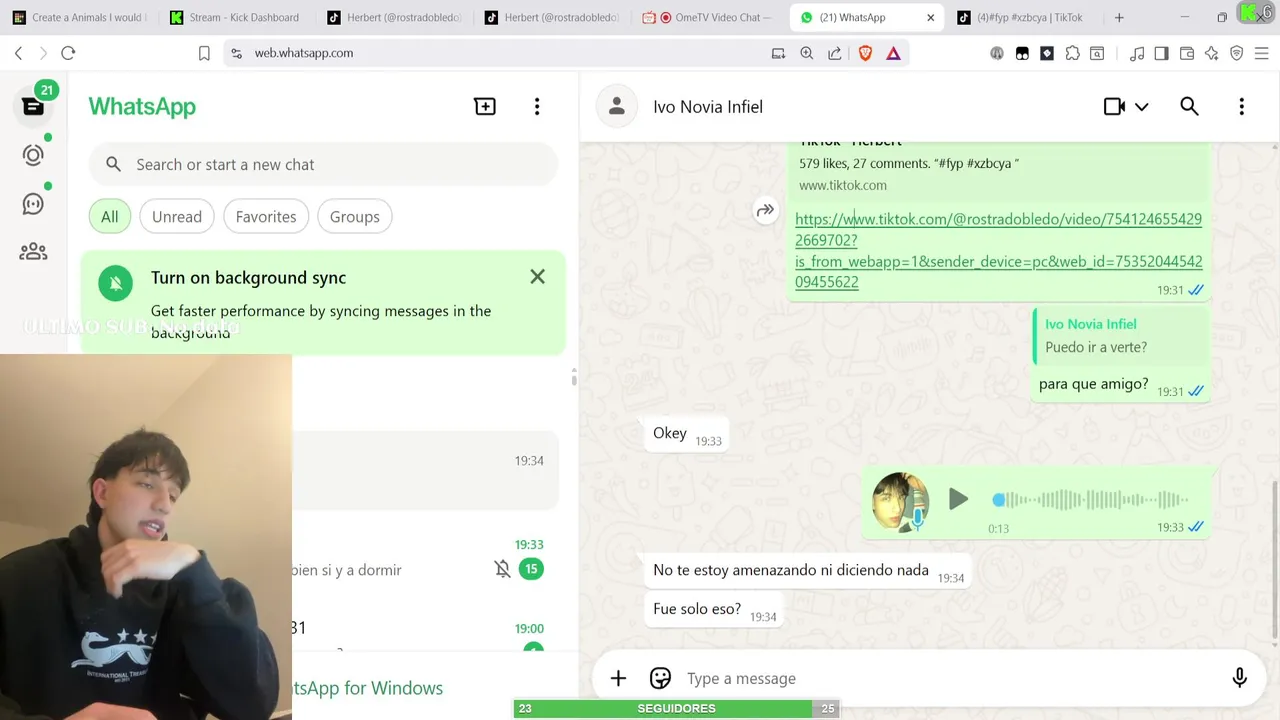Share this page via share icon
Screen dimensions: 1280x720
835,53
